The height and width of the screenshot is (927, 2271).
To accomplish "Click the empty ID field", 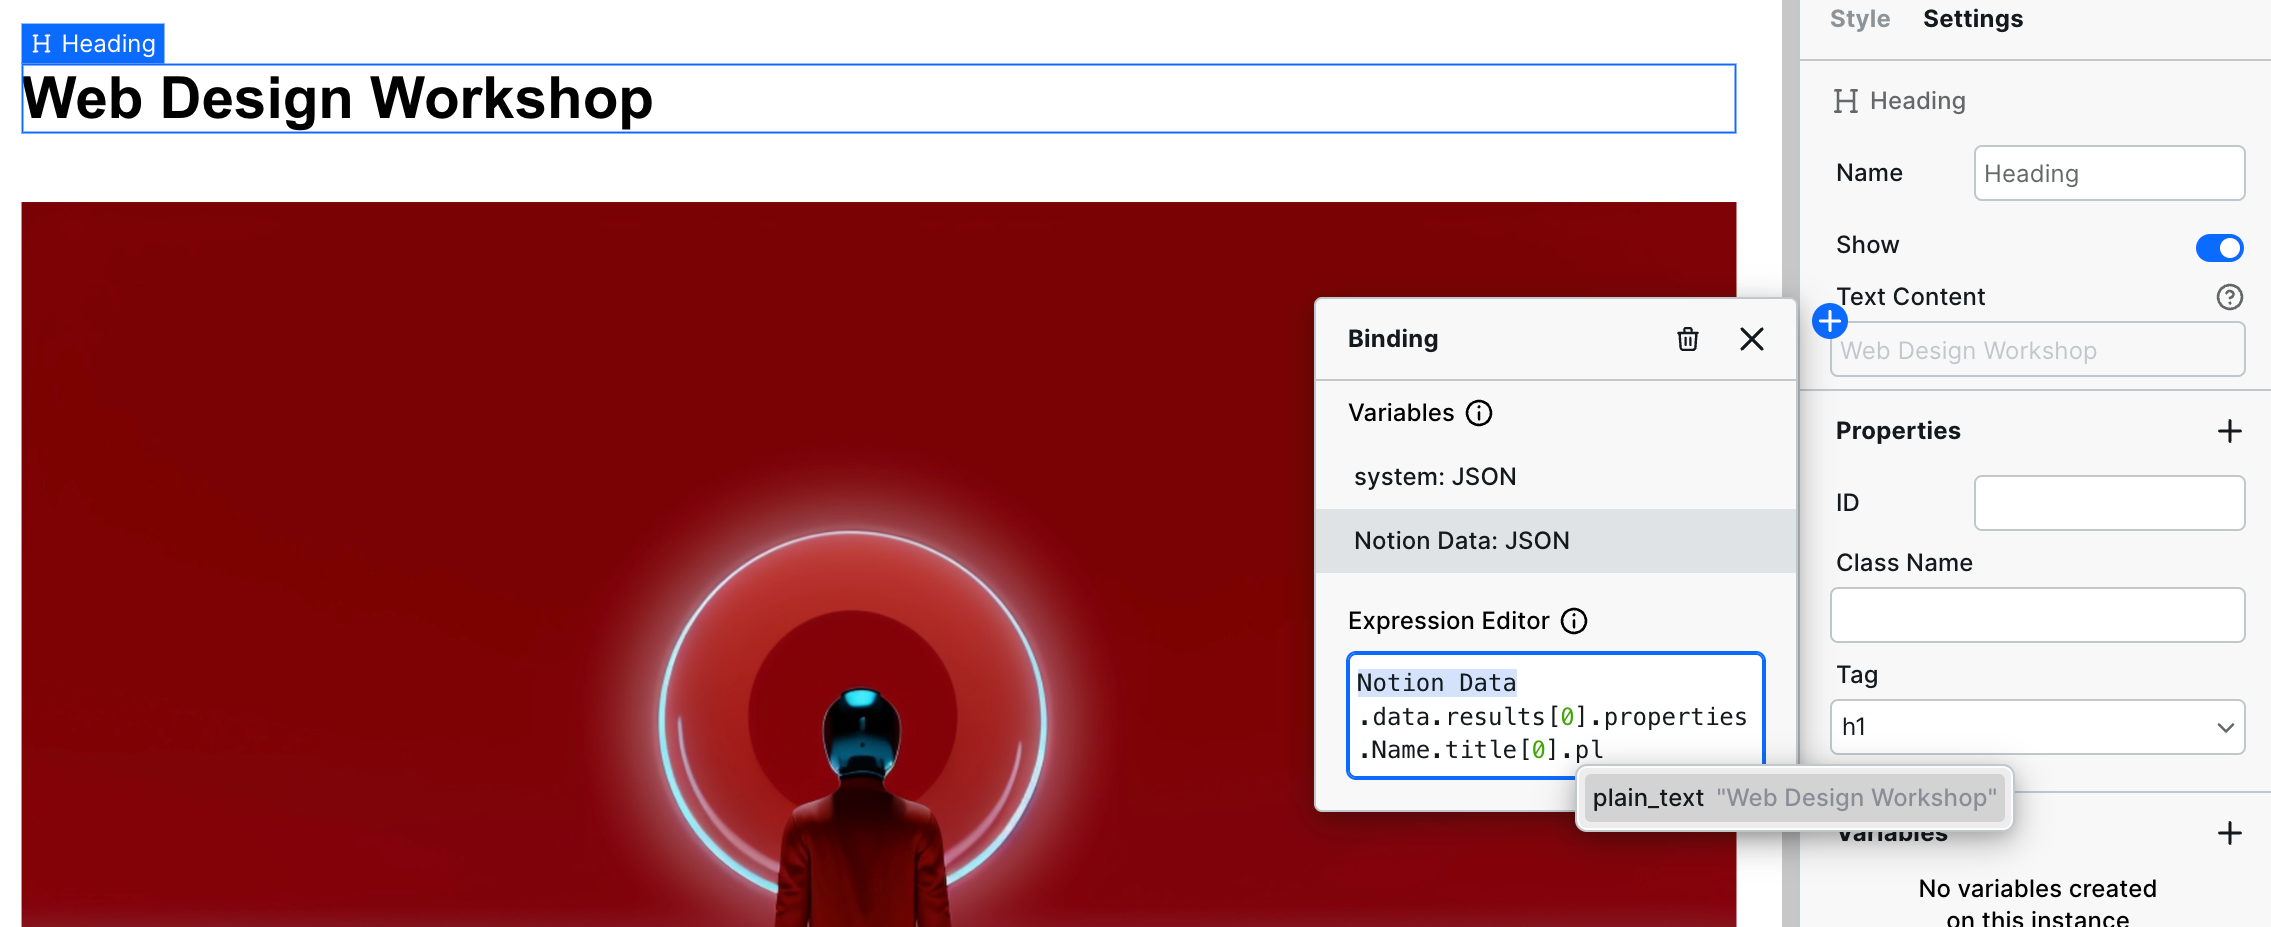I will [2109, 503].
